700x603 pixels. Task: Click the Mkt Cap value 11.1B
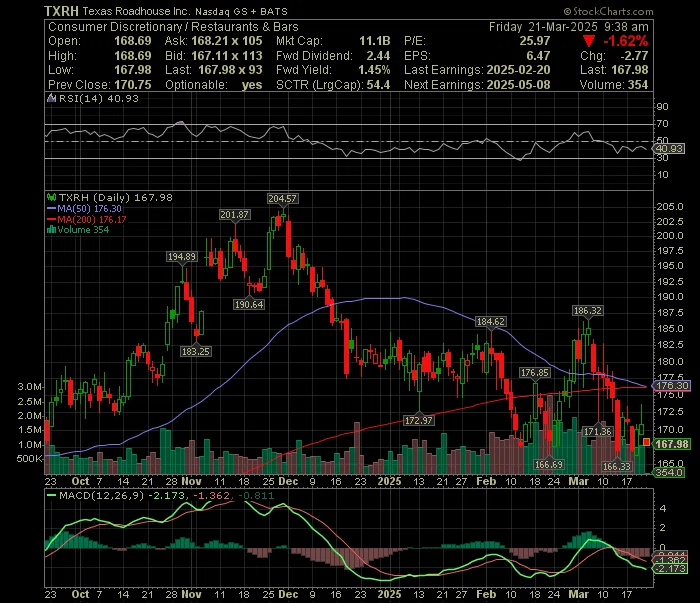(375, 41)
